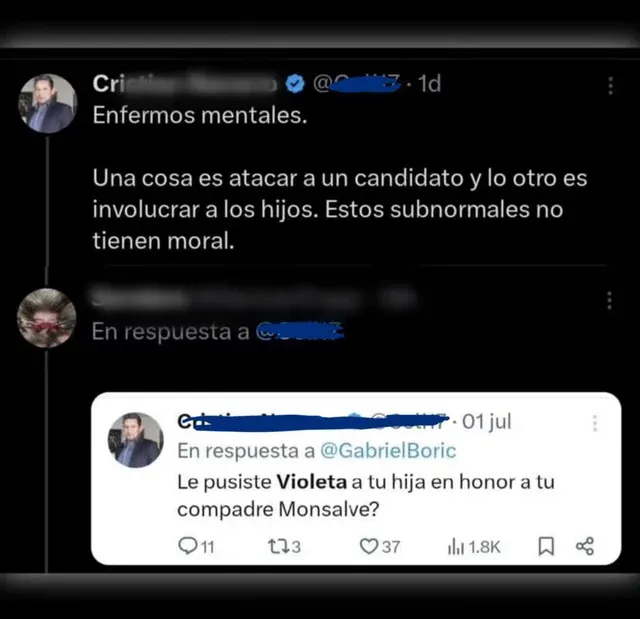Click the avatar inside the quoted tweet
Viewport: 640px width, 619px height.
click(x=136, y=440)
